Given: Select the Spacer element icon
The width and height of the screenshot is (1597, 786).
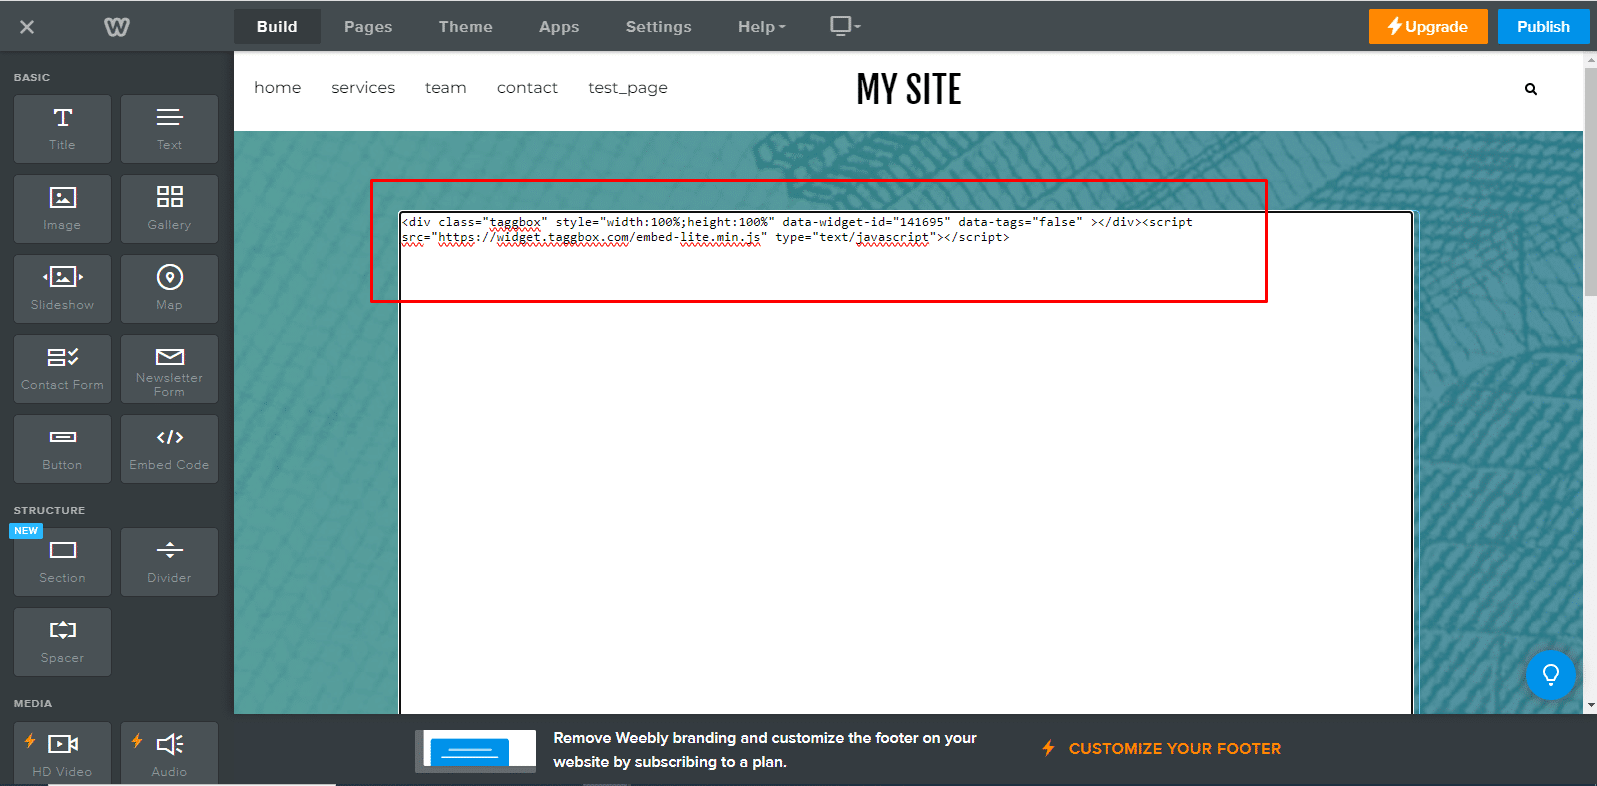Looking at the screenshot, I should click(62, 641).
